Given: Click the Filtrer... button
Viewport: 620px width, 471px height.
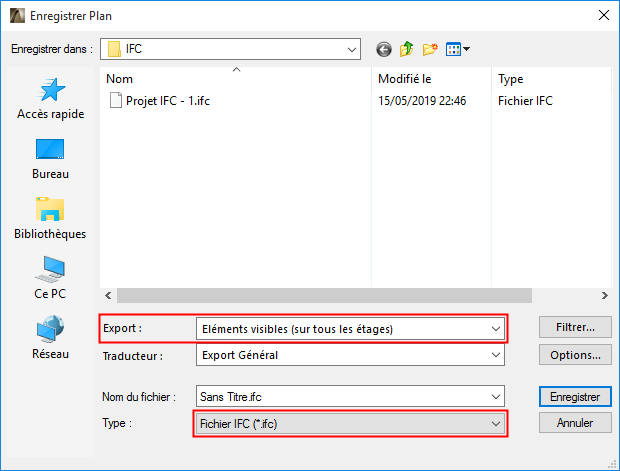Looking at the screenshot, I should coord(575,327).
